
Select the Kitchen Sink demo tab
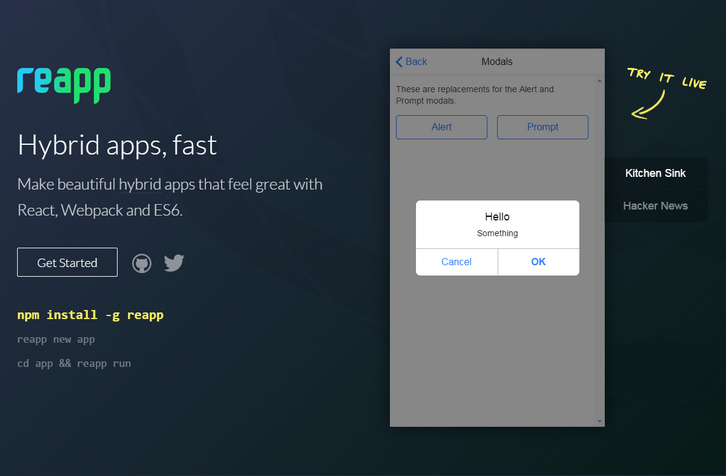(x=655, y=173)
